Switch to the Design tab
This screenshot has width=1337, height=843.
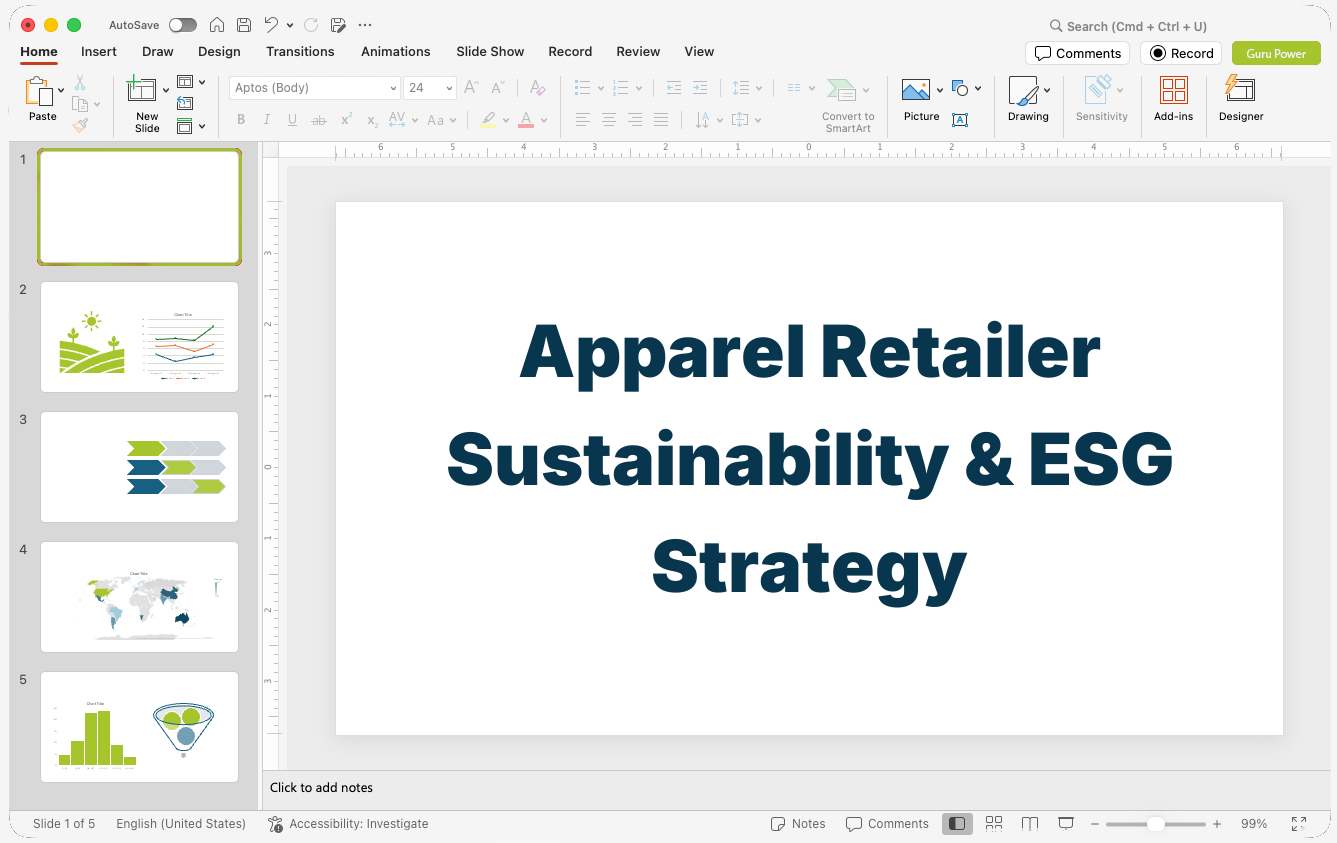219,51
